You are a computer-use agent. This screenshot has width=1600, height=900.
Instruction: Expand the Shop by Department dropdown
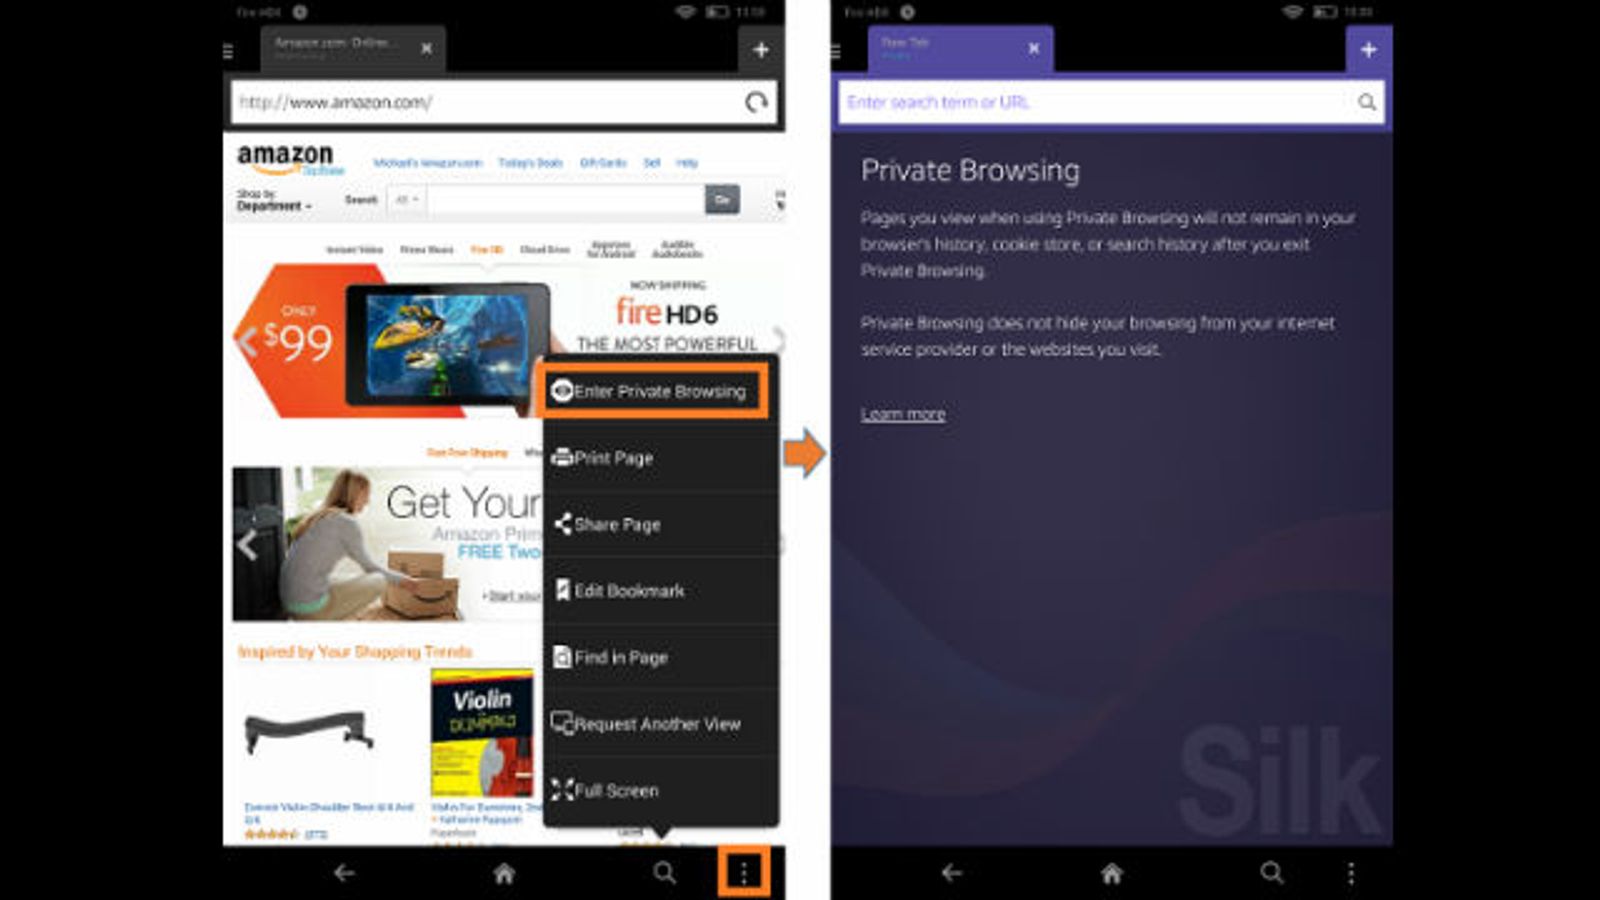coord(274,200)
